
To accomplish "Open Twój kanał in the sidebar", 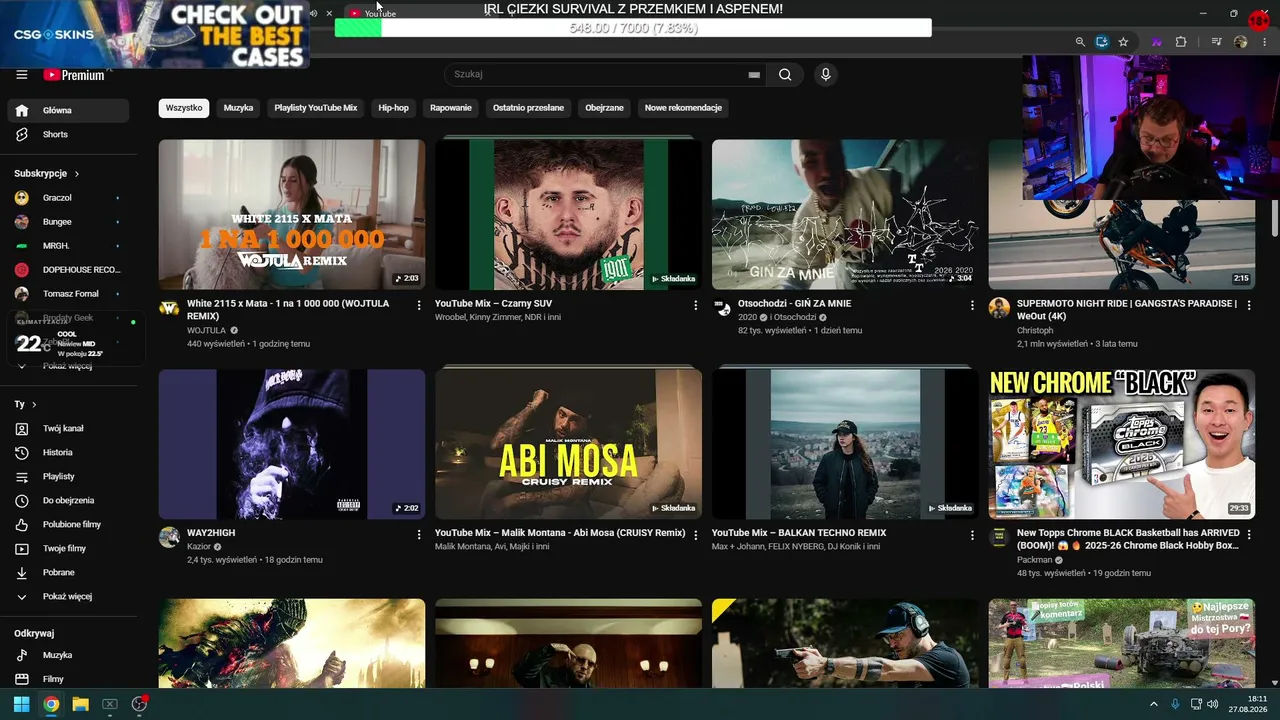I will pyautogui.click(x=68, y=428).
